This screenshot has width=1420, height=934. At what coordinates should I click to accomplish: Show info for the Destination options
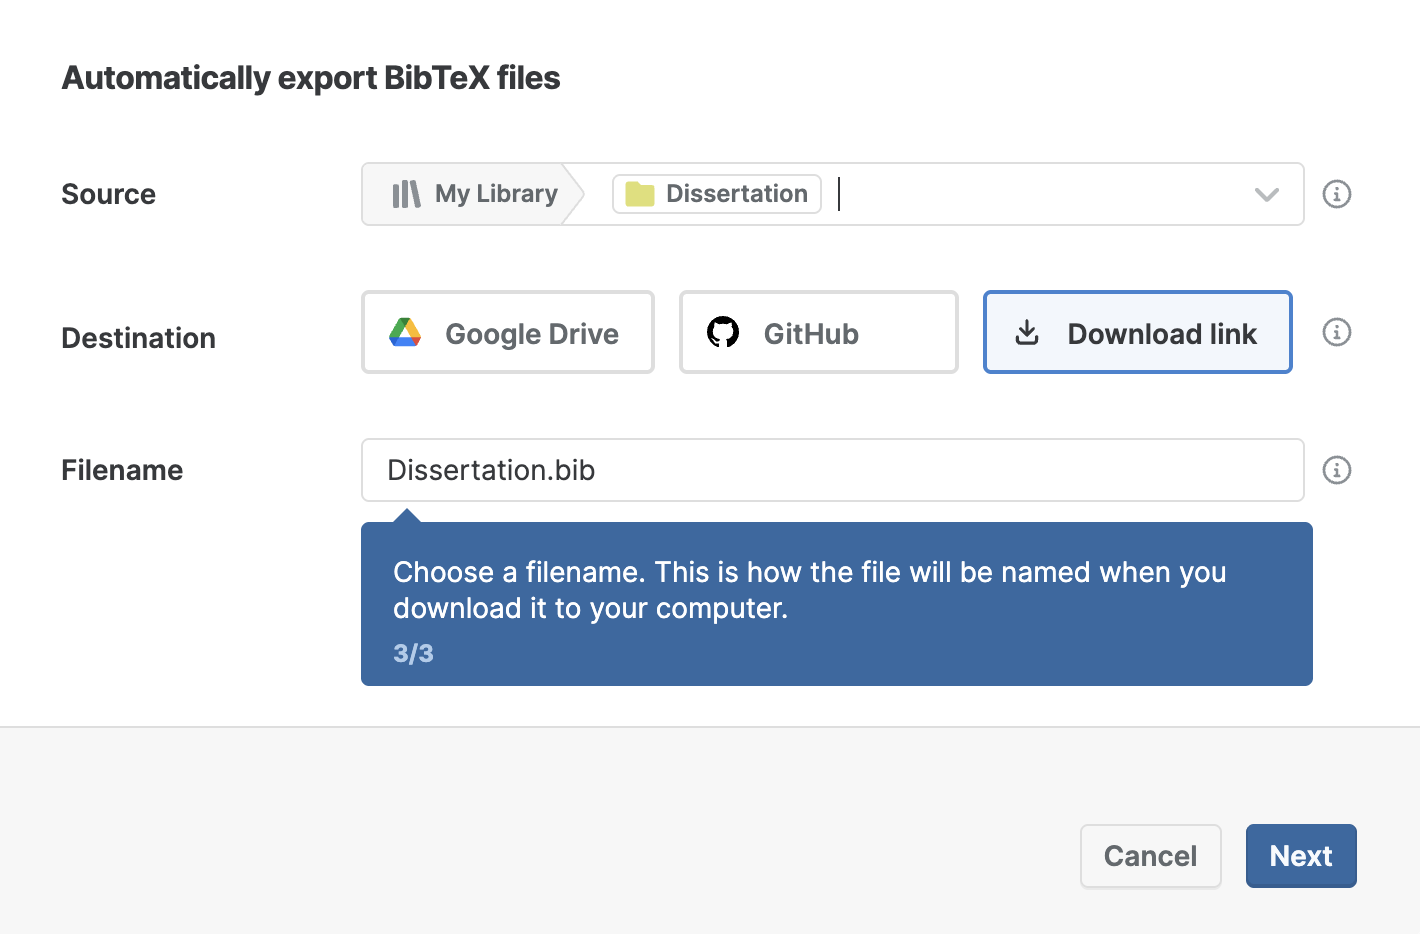1336,332
